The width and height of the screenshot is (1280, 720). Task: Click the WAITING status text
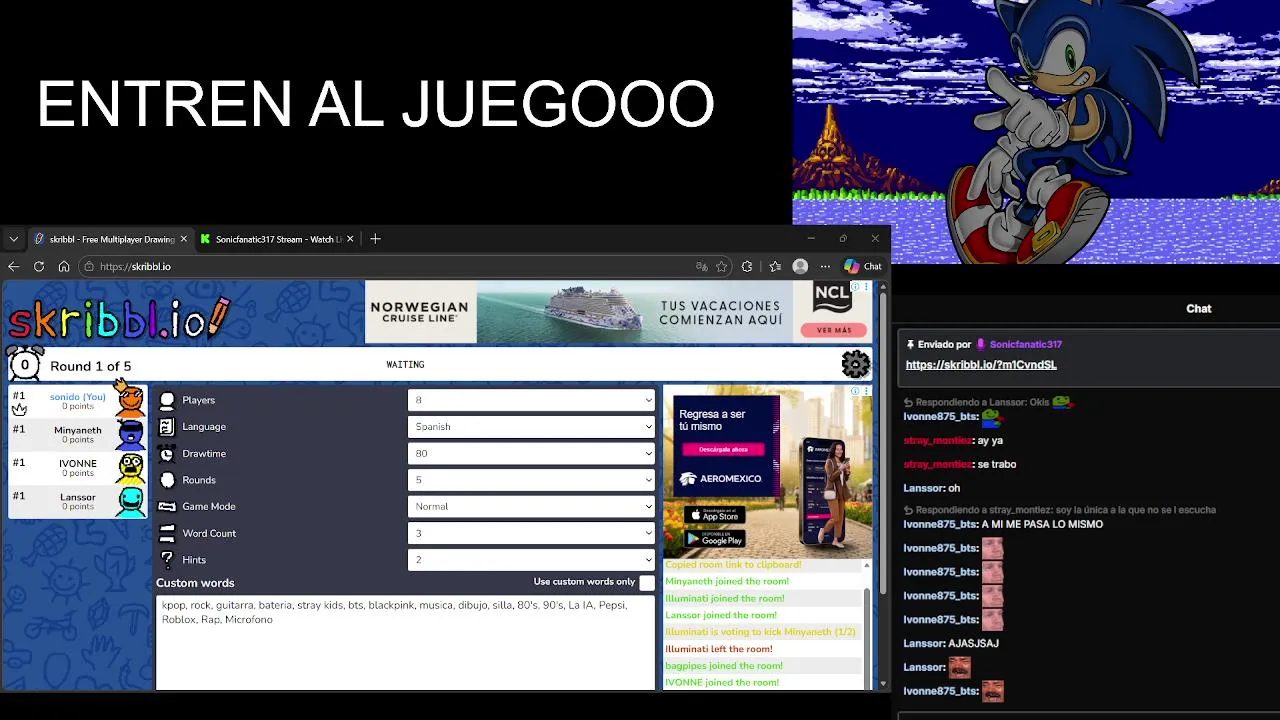click(x=405, y=365)
